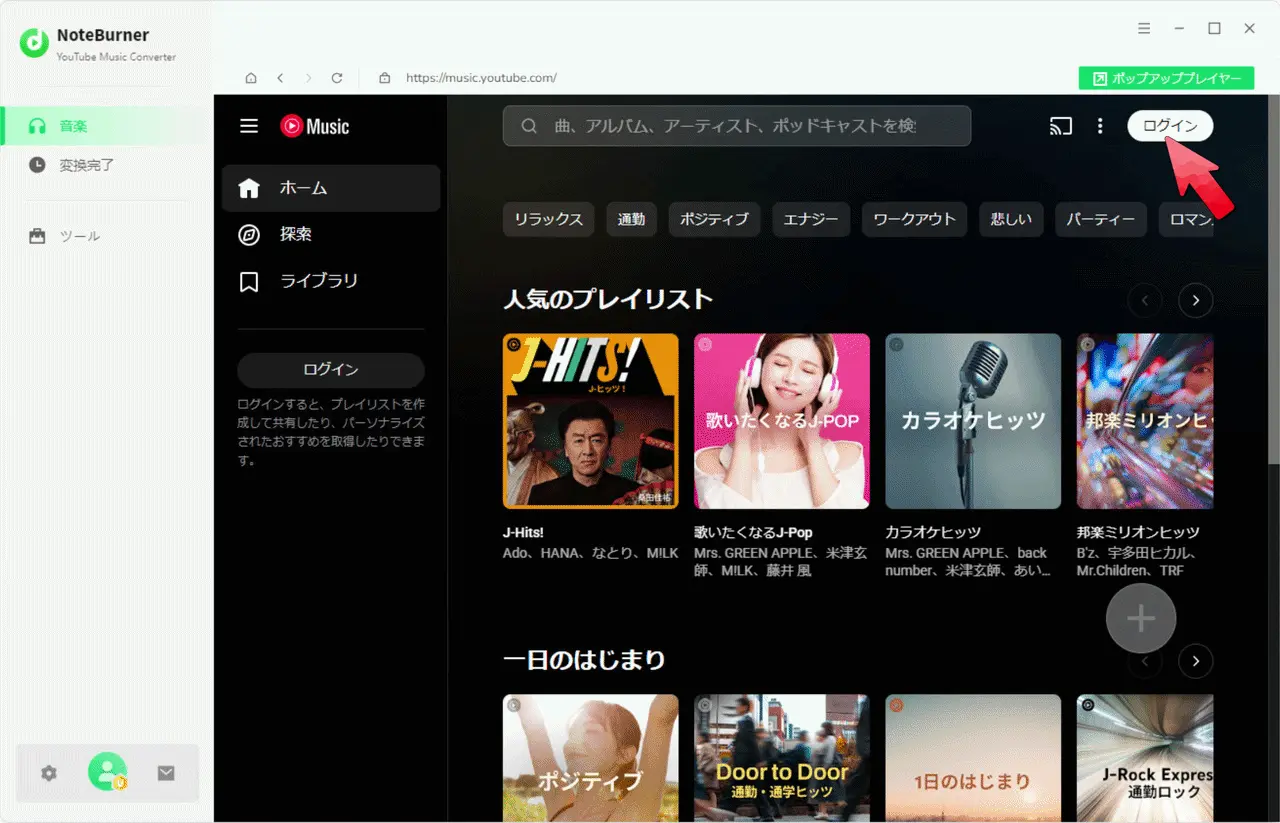Navigate back with the left arrow

pos(281,78)
